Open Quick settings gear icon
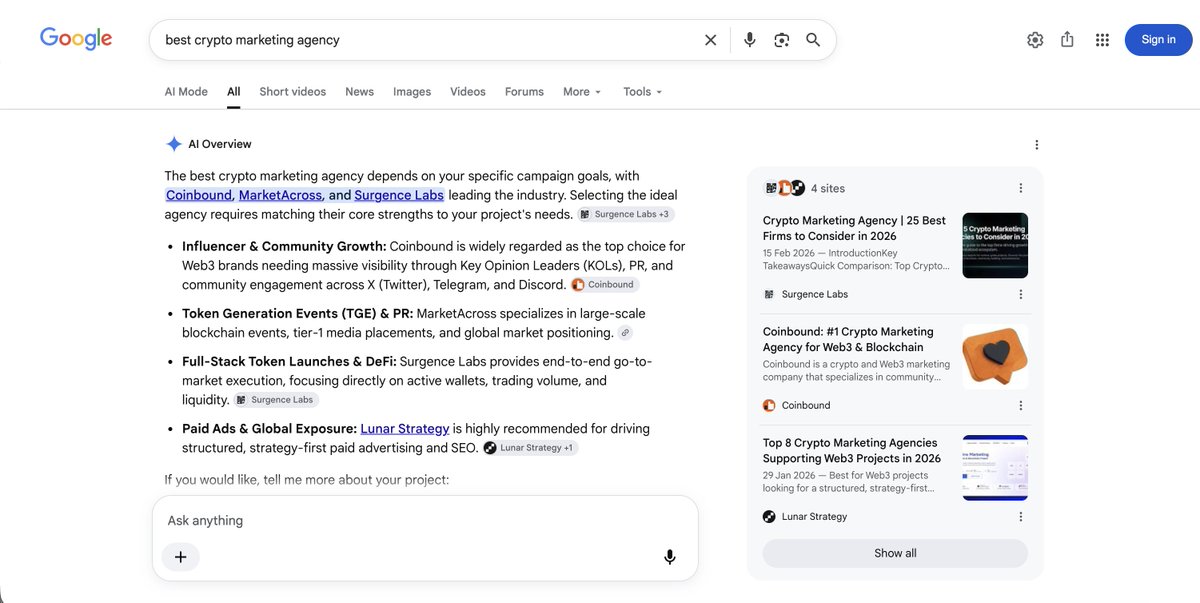The height and width of the screenshot is (603, 1200). tap(1035, 40)
